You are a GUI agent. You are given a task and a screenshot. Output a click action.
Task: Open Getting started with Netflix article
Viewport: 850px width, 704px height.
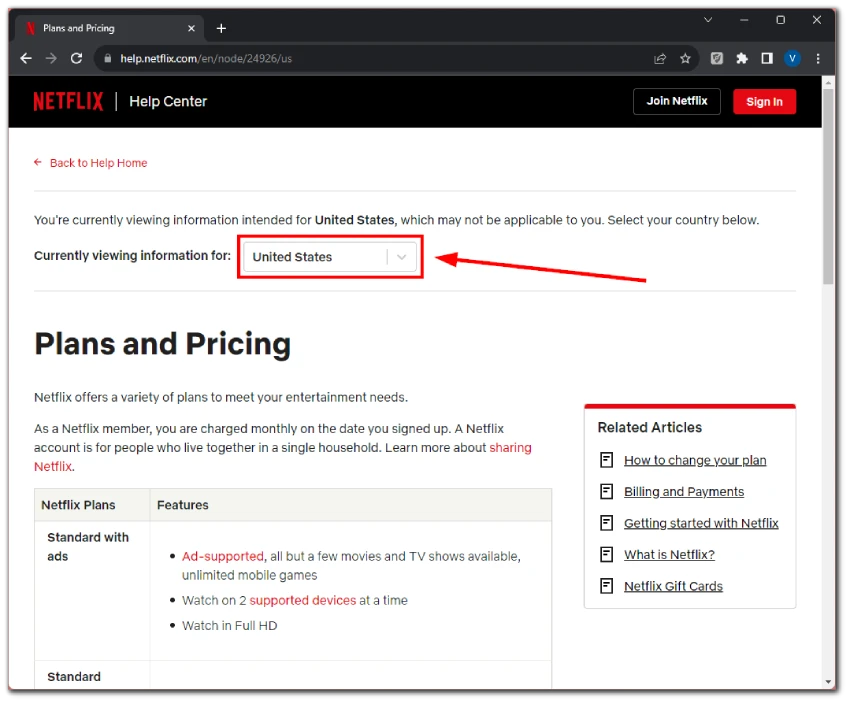[x=701, y=523]
